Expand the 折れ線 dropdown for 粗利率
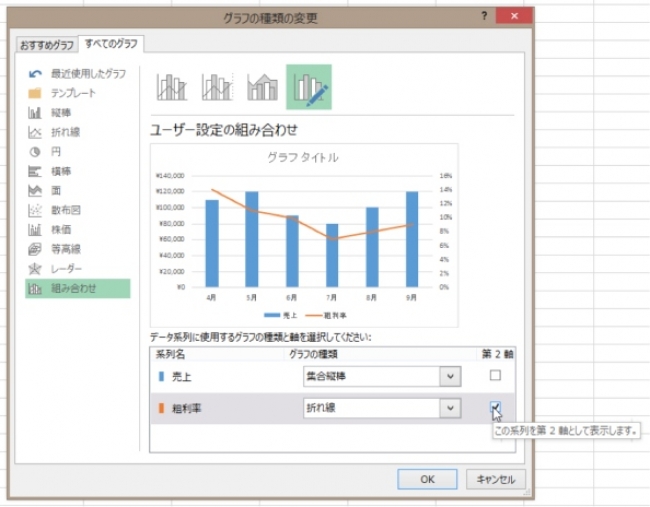 point(451,408)
